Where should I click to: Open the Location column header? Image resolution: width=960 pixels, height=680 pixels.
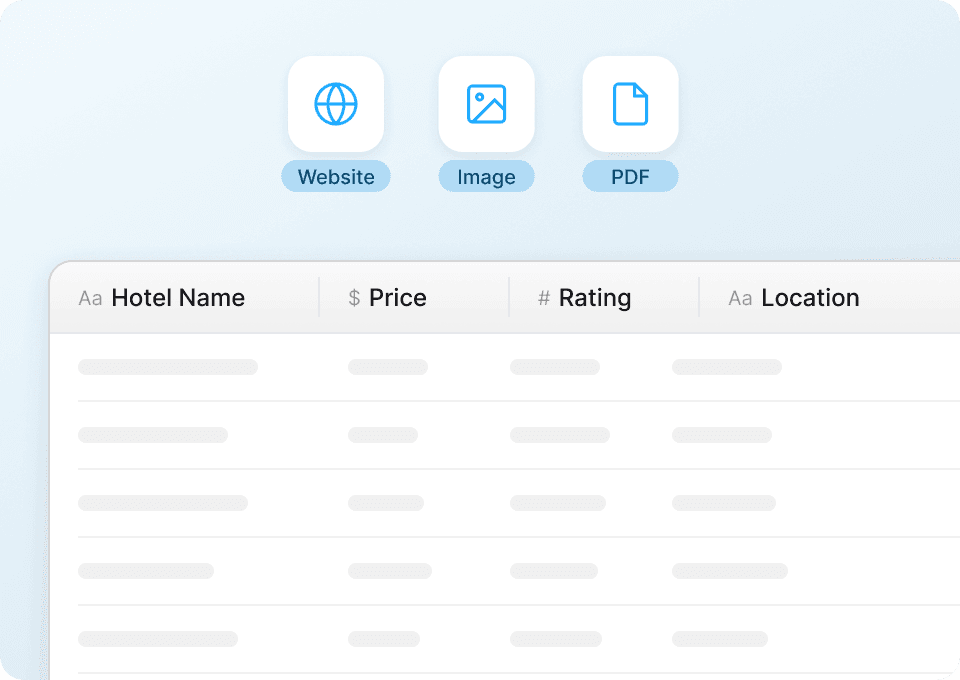(x=810, y=298)
